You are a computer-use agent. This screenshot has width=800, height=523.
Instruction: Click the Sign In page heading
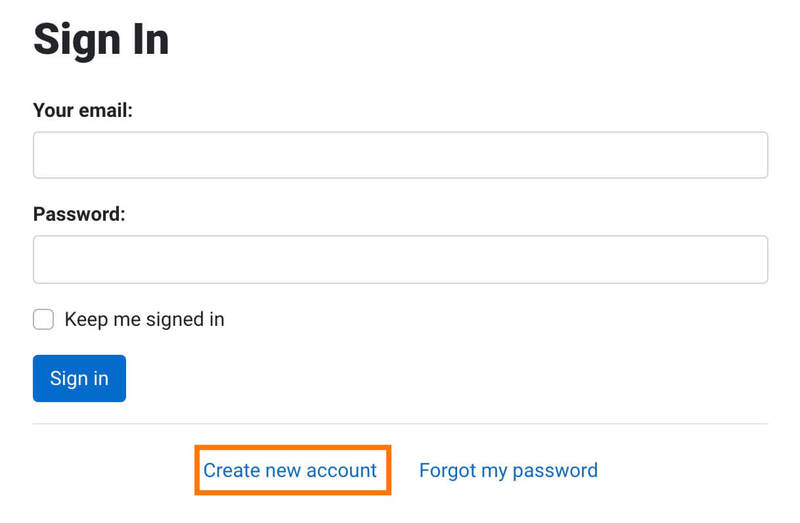101,40
